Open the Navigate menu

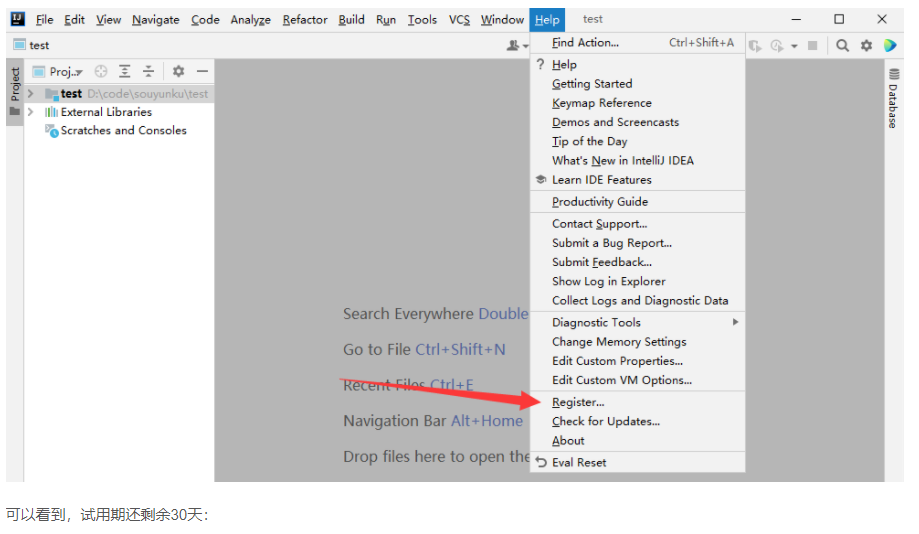coord(156,19)
